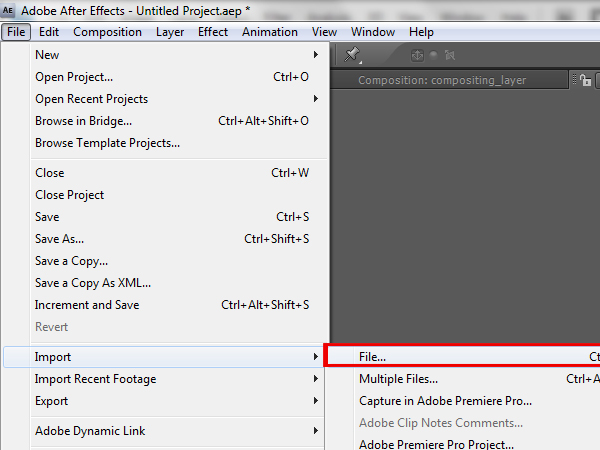
Task: Switch to Composition: compositing_layer tab
Action: coord(442,80)
